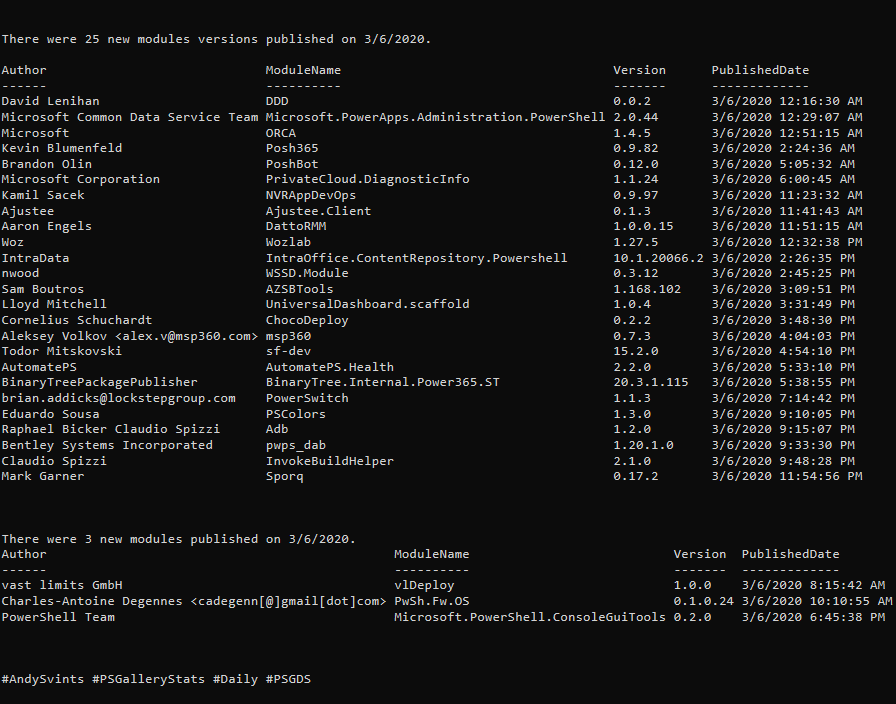Select author "Aleksey Volkov <alex.v@msp360.com>"
This screenshot has height=704, width=896.
click(x=130, y=337)
